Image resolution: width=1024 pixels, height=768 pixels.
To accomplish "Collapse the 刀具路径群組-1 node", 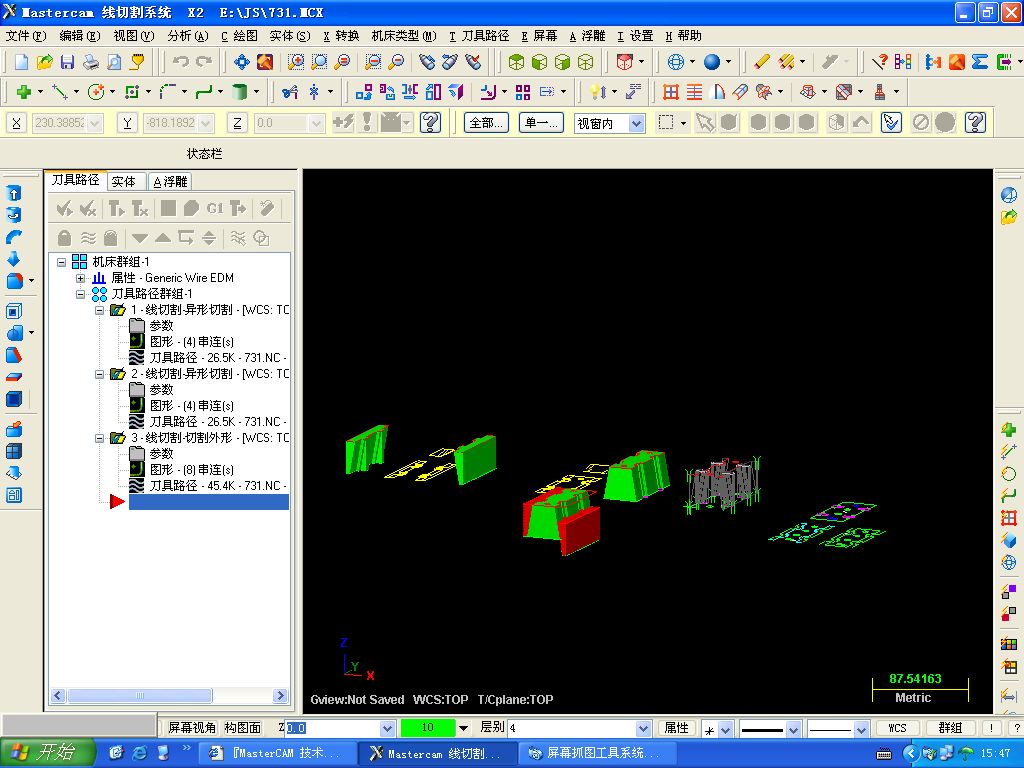I will click(80, 294).
